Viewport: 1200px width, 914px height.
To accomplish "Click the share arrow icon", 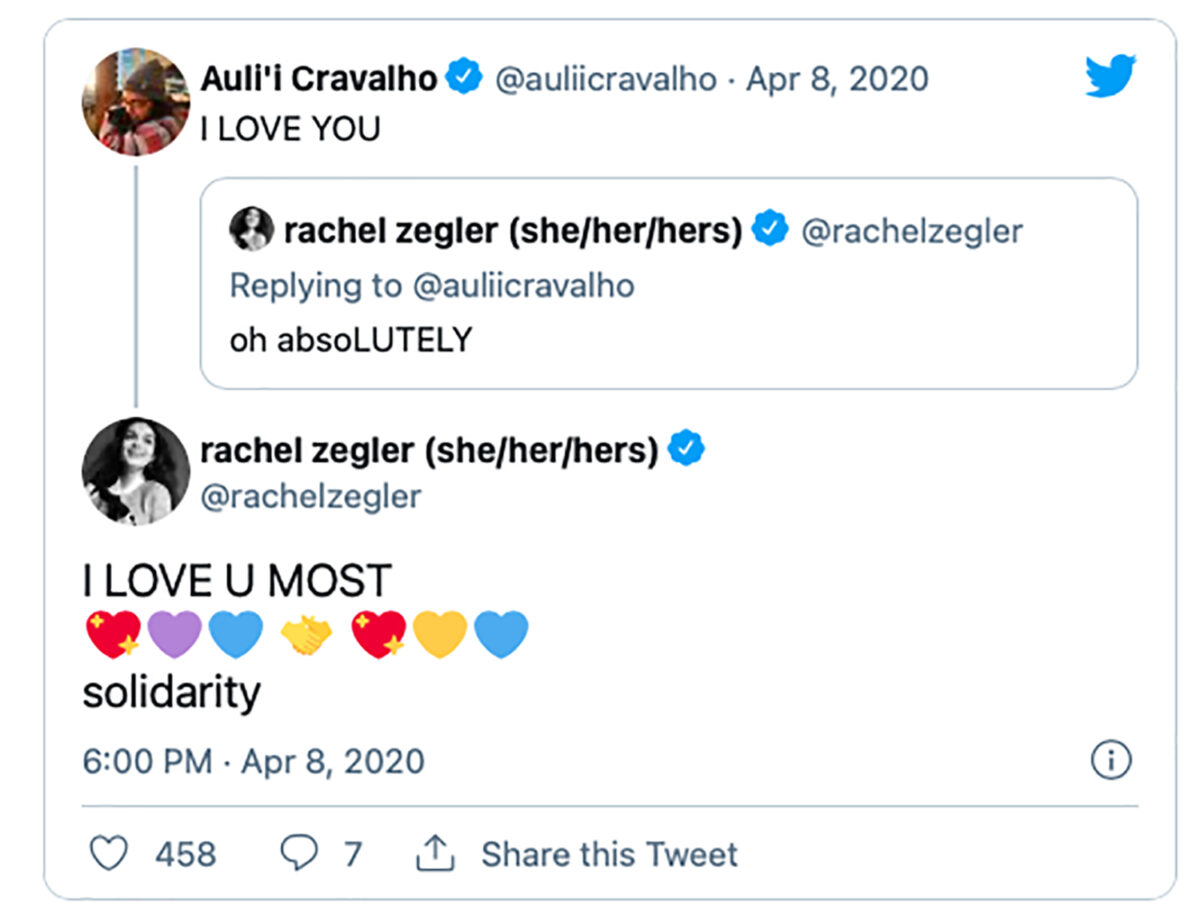I will point(434,852).
